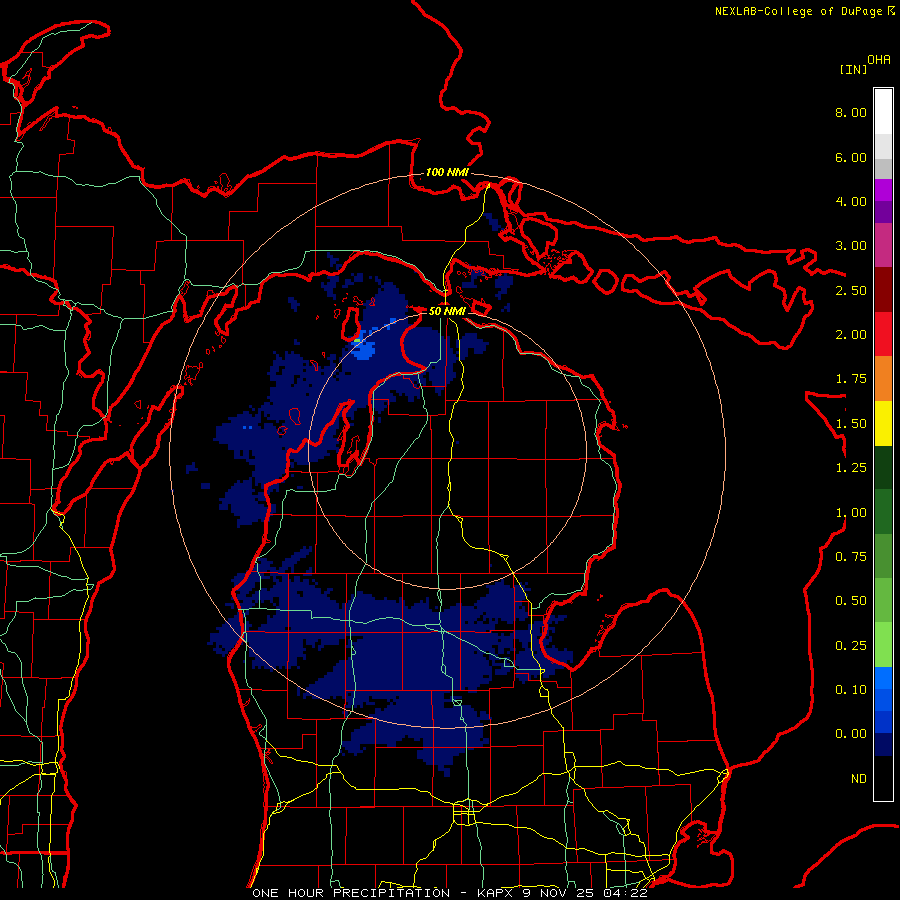Pick the darkest green swatch beside 1.25

pos(883,467)
